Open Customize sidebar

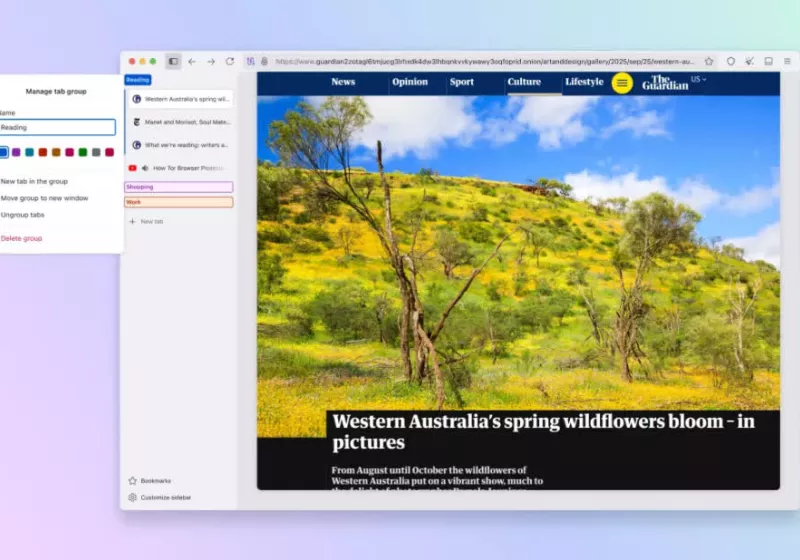[x=160, y=497]
